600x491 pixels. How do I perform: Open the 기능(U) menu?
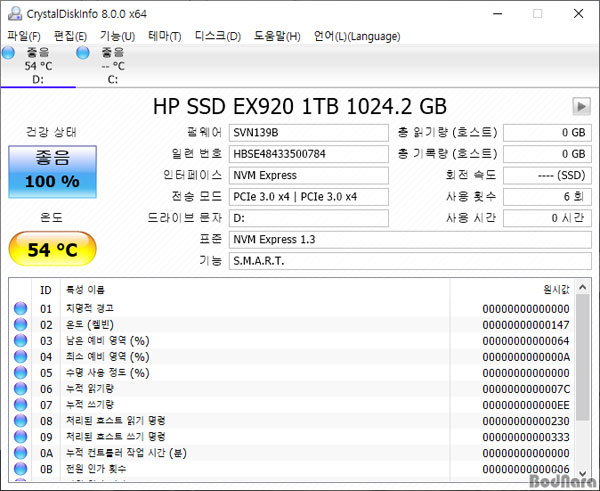(x=117, y=36)
